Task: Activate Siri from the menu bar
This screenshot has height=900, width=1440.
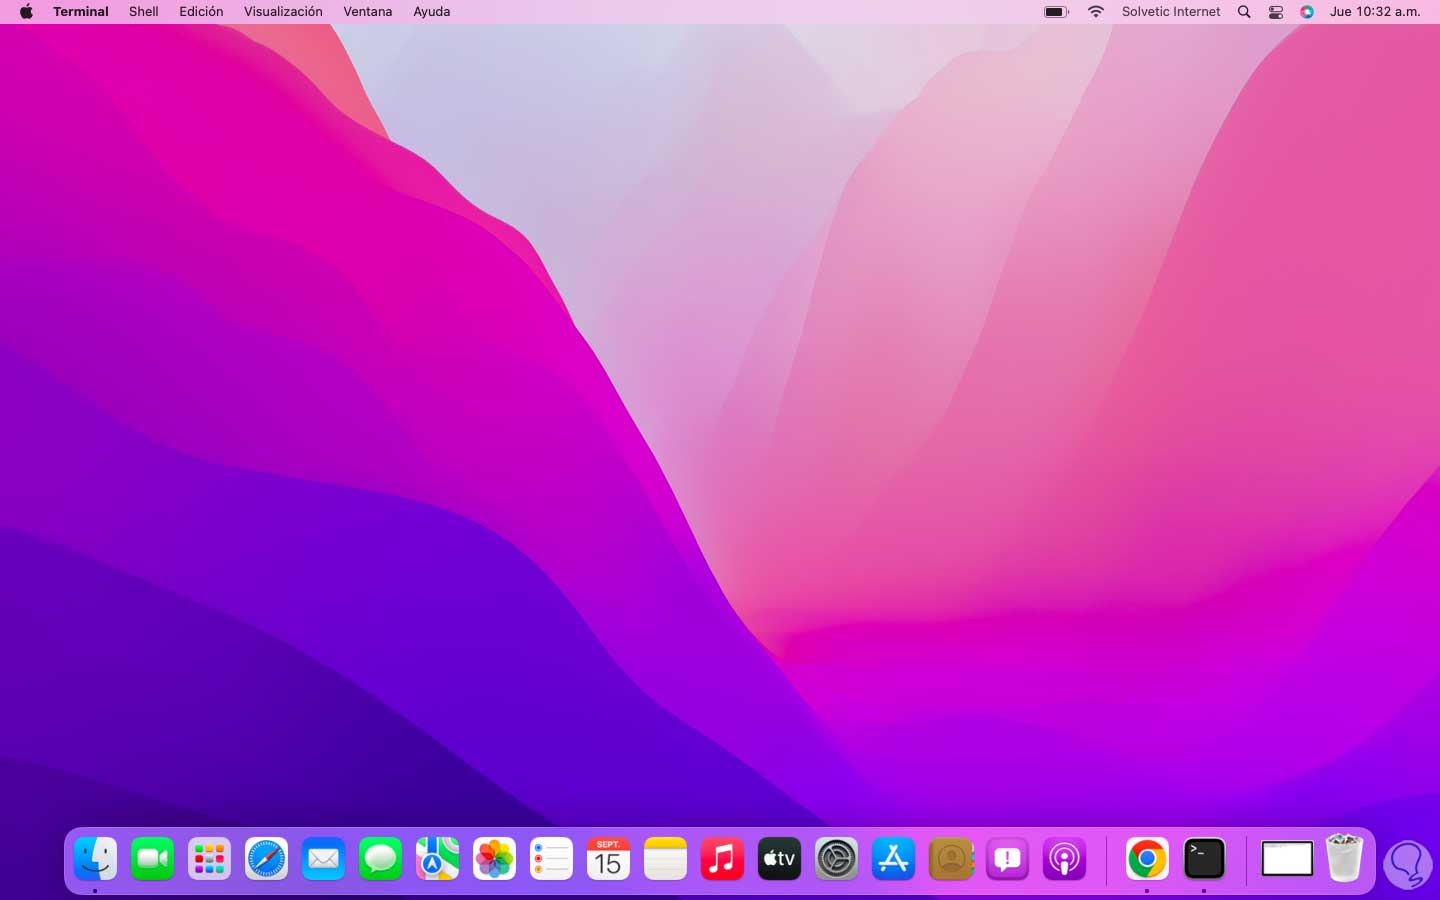Action: 1307,12
